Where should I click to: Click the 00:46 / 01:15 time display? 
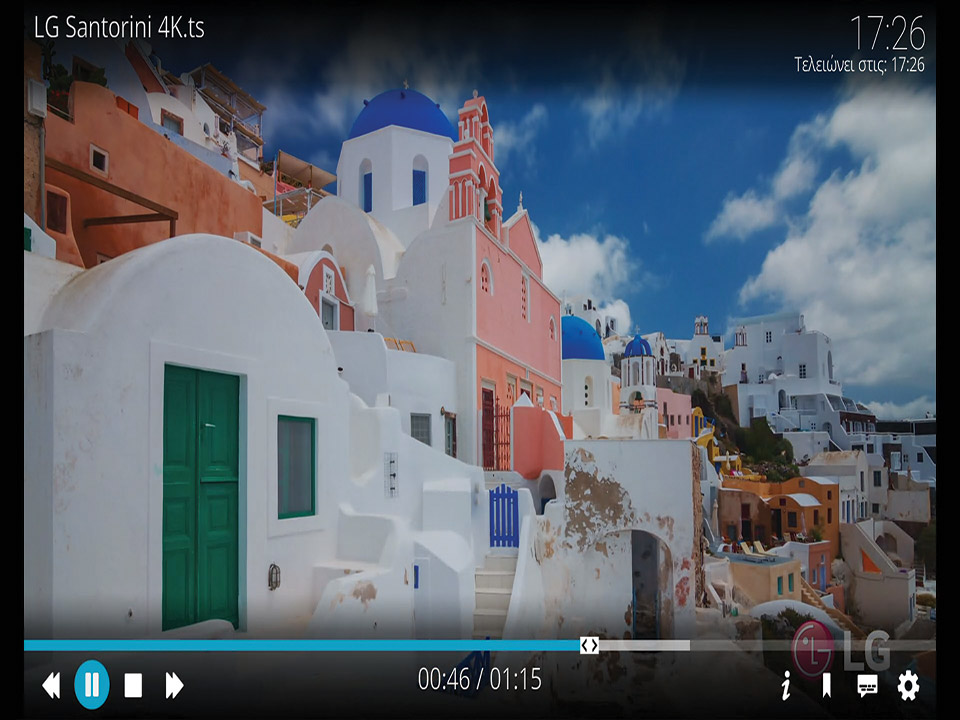pyautogui.click(x=479, y=679)
